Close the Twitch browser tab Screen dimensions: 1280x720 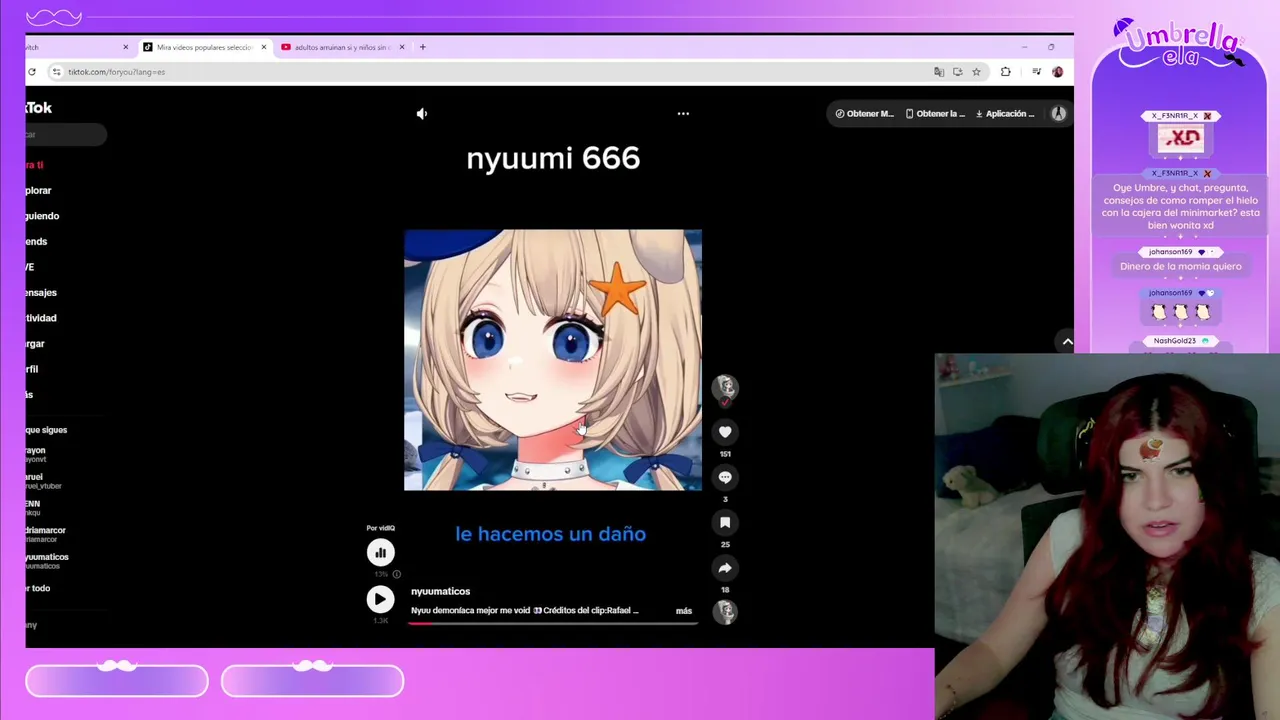coord(126,47)
